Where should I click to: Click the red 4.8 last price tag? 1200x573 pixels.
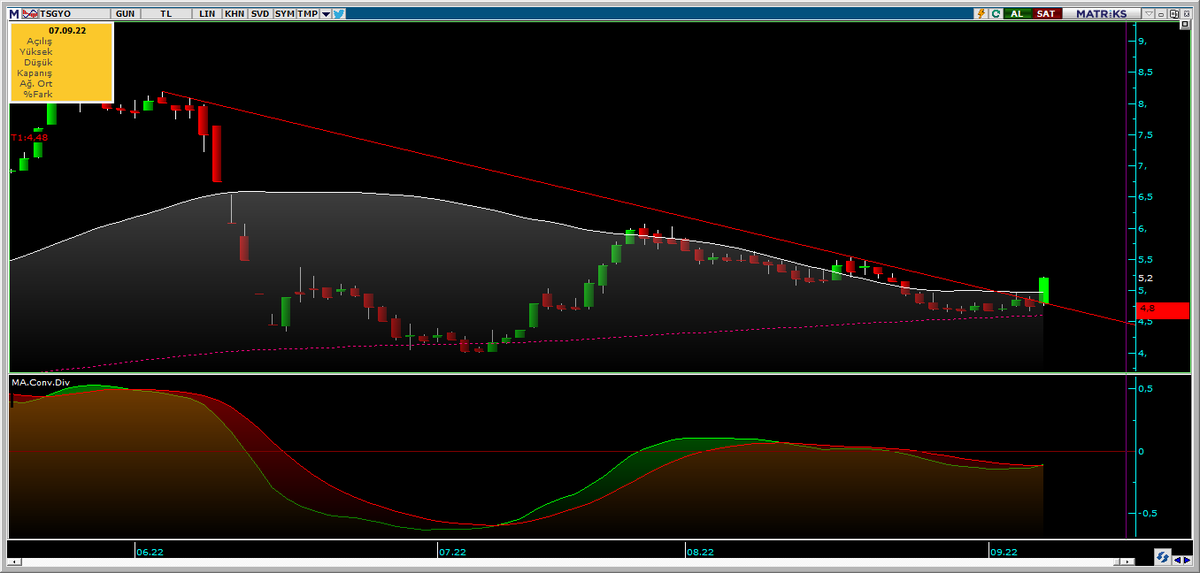point(1162,310)
